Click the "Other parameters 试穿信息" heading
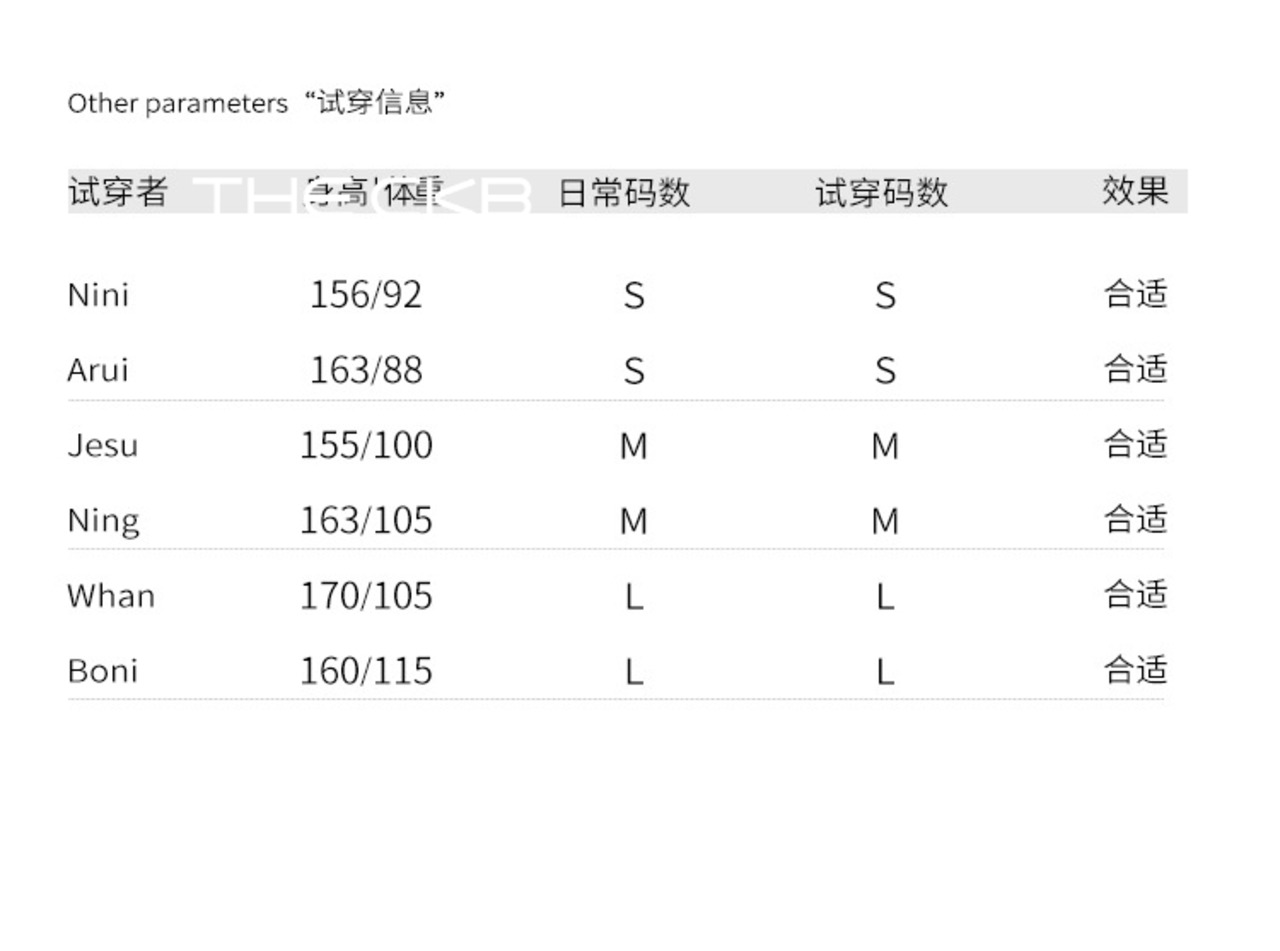The width and height of the screenshot is (1280, 951). tap(256, 102)
